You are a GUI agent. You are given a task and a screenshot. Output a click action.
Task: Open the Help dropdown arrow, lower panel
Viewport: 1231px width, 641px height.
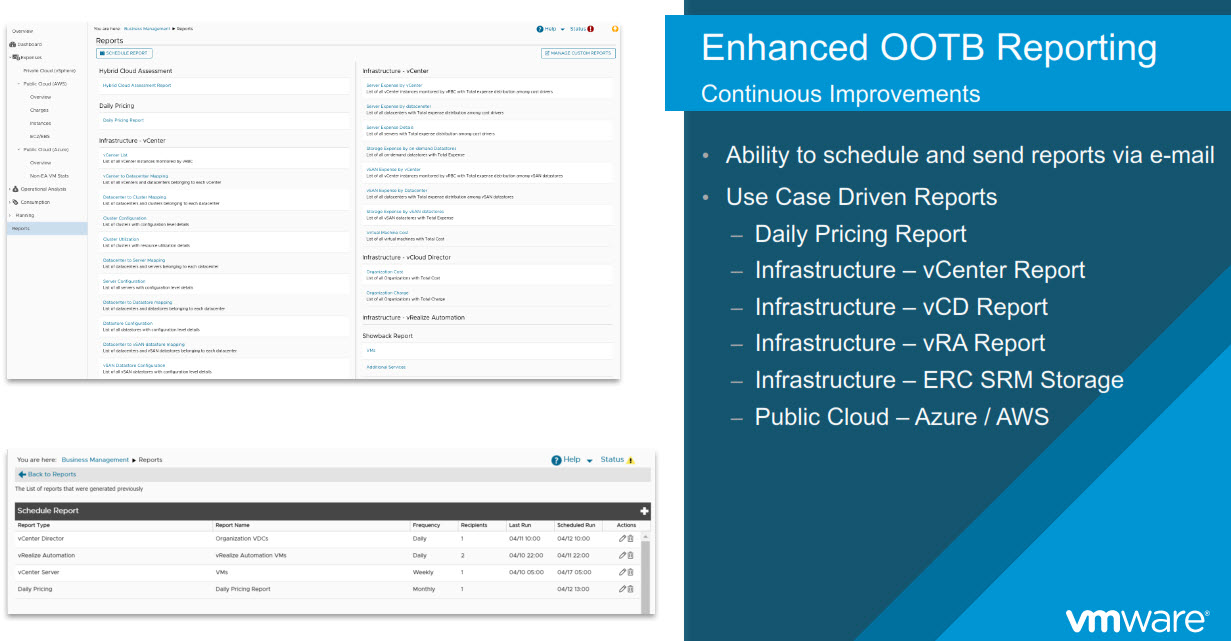pos(590,461)
